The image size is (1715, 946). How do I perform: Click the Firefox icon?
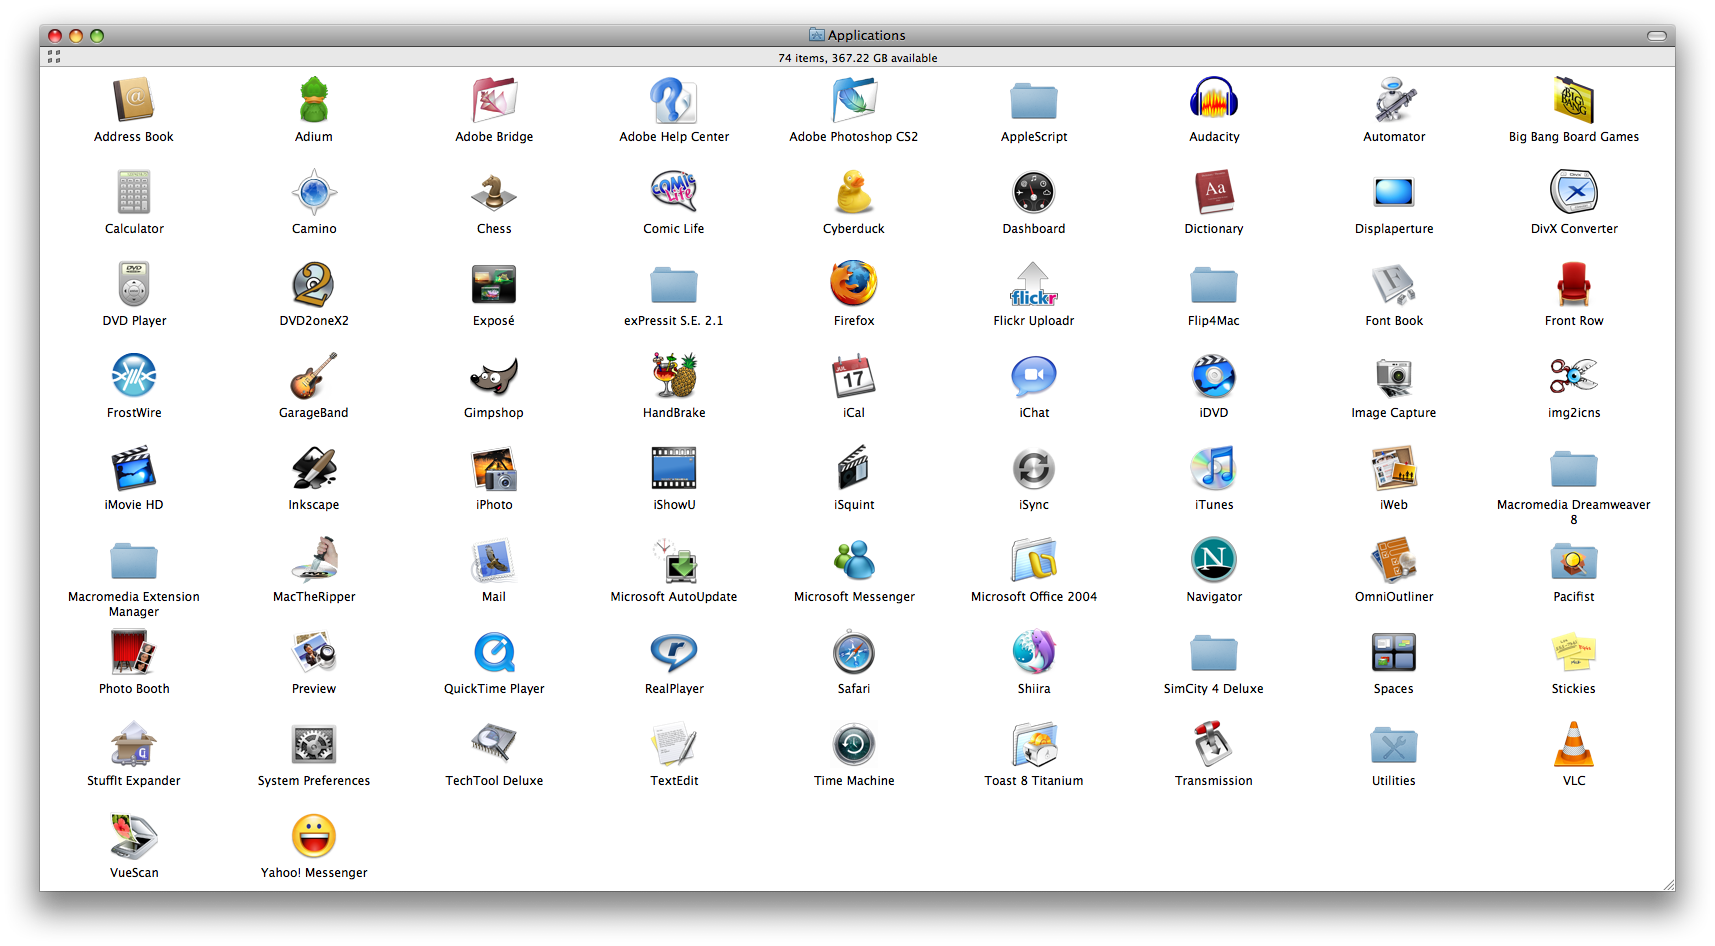coord(854,284)
